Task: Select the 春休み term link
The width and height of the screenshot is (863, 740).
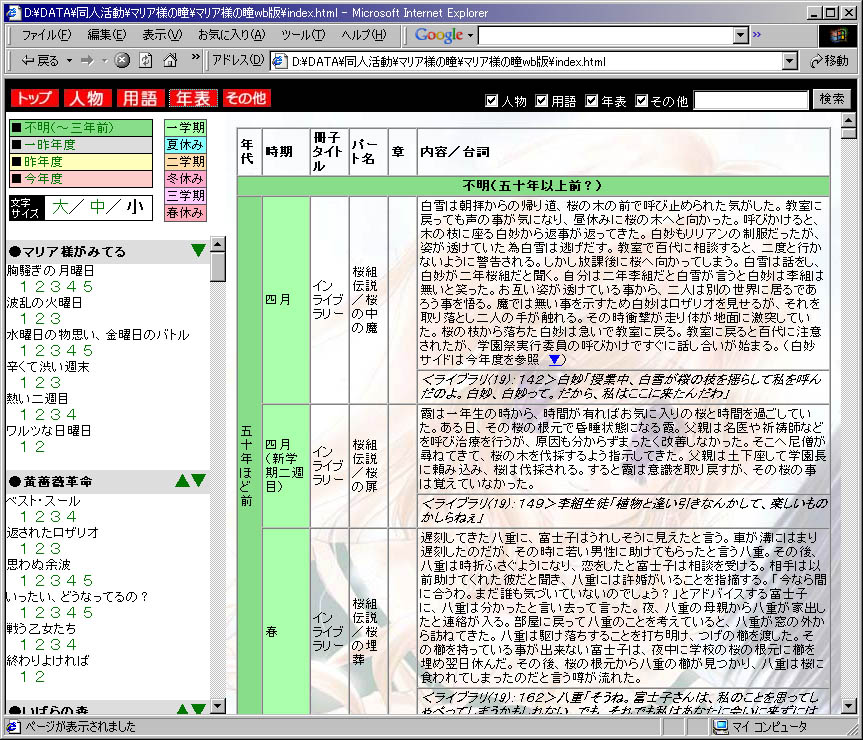Action: point(185,213)
